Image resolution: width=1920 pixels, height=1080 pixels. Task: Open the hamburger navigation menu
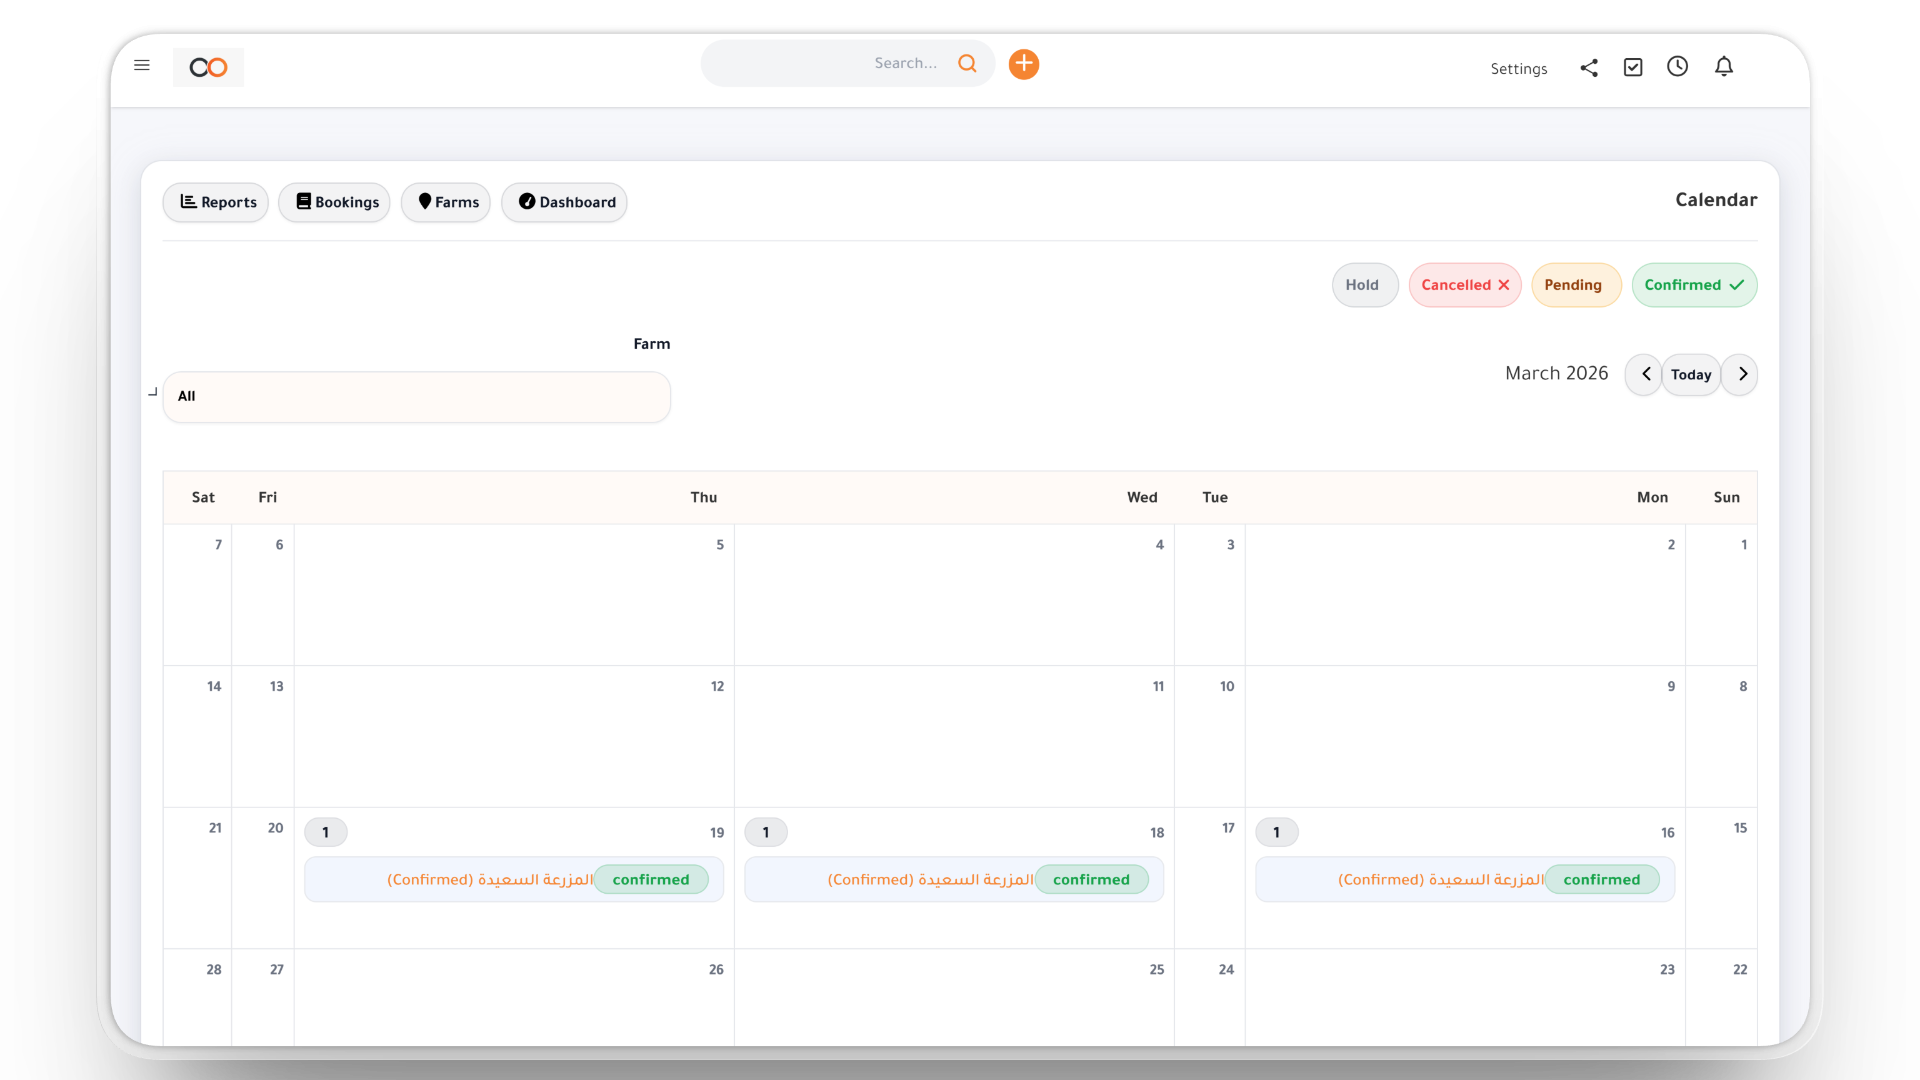142,65
